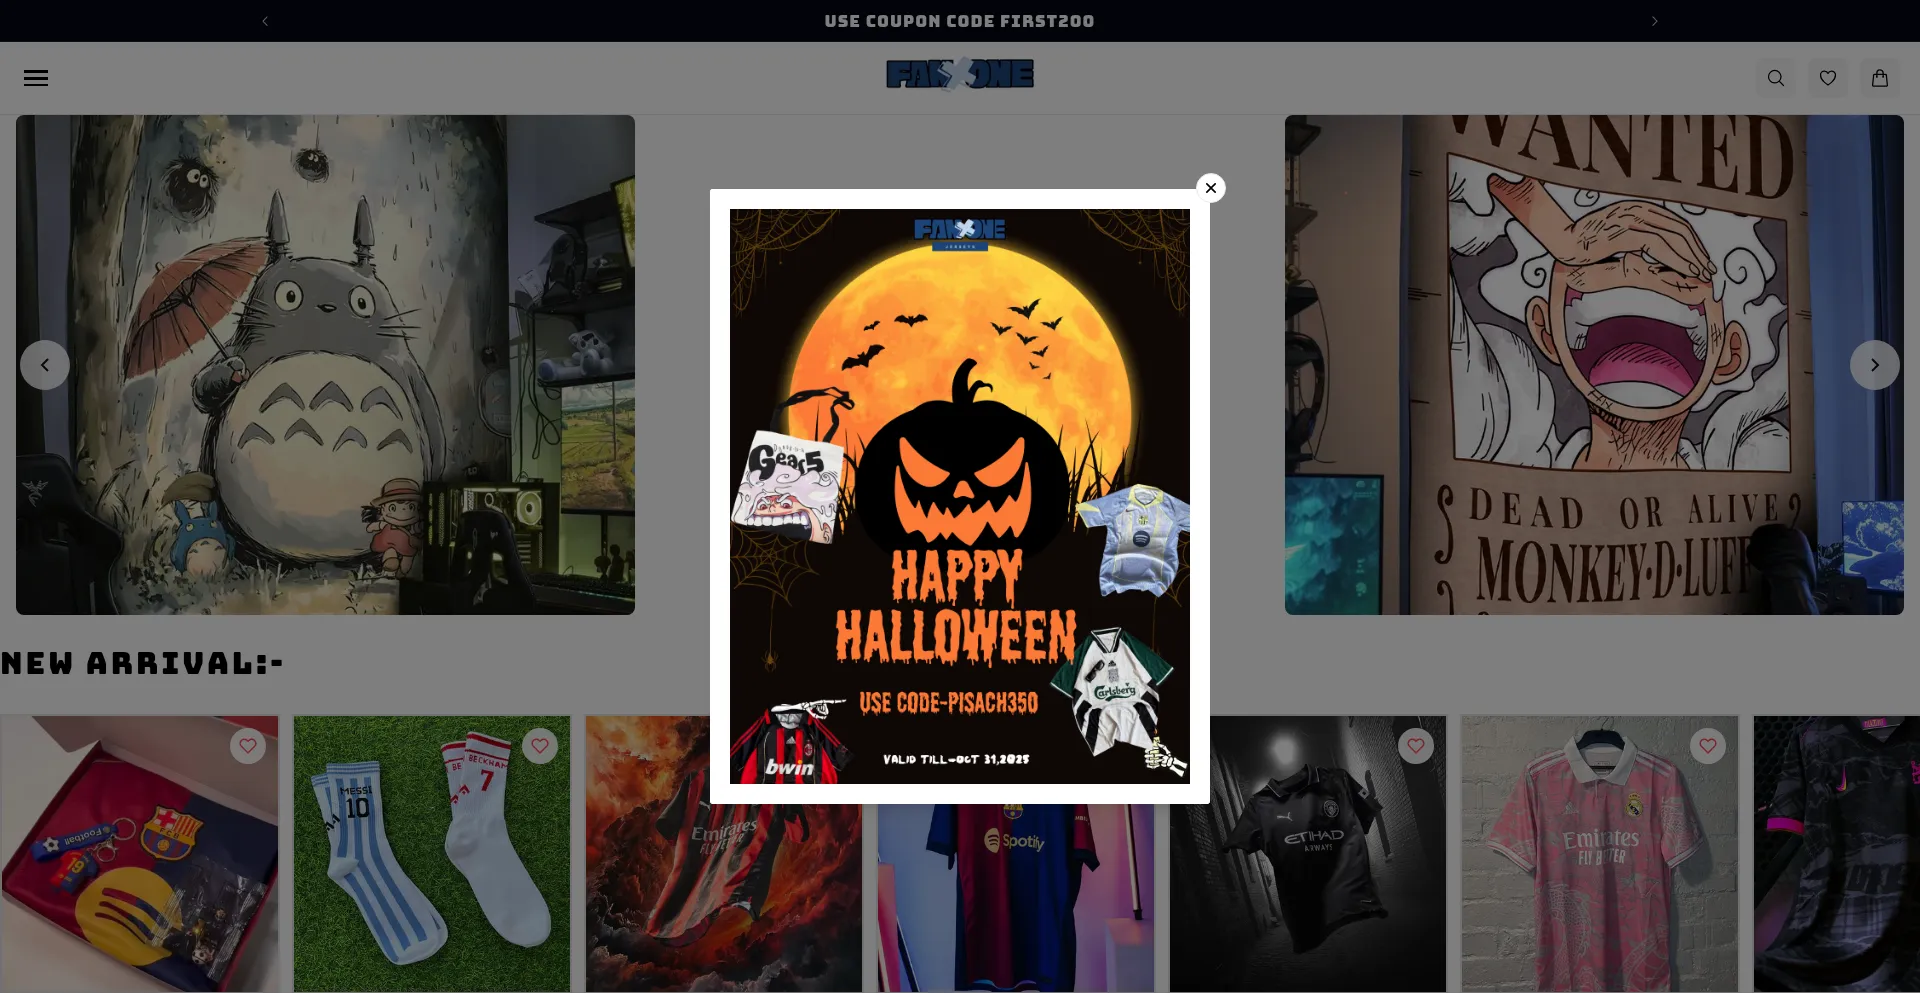
Task: Close the Happy Halloween popup
Action: click(x=1211, y=188)
